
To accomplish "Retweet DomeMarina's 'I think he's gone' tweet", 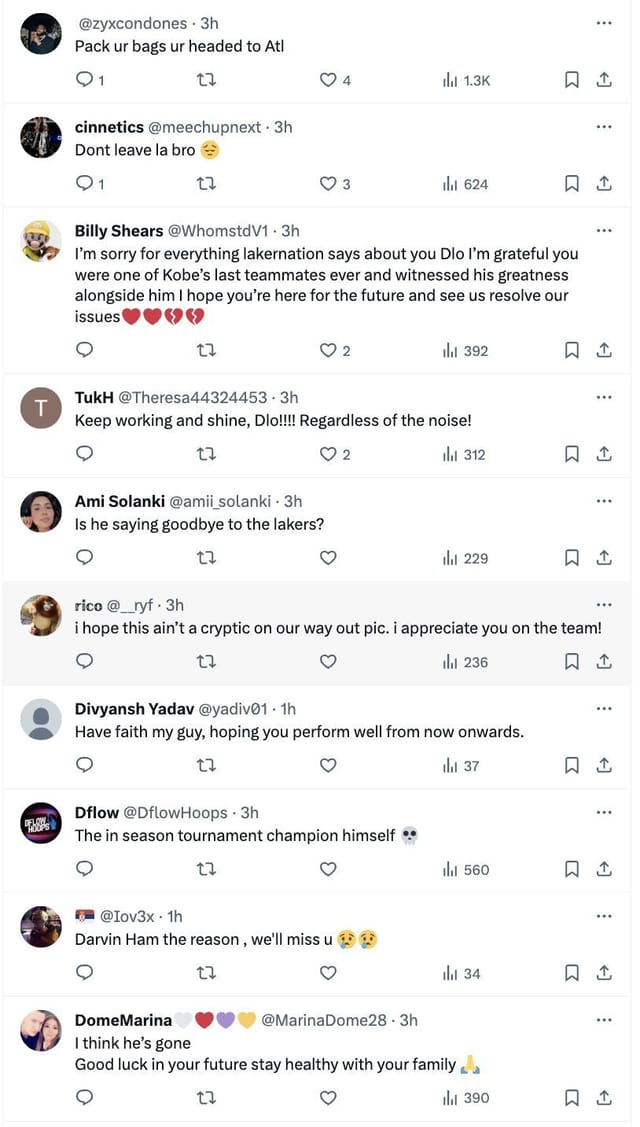I will coord(206,1098).
